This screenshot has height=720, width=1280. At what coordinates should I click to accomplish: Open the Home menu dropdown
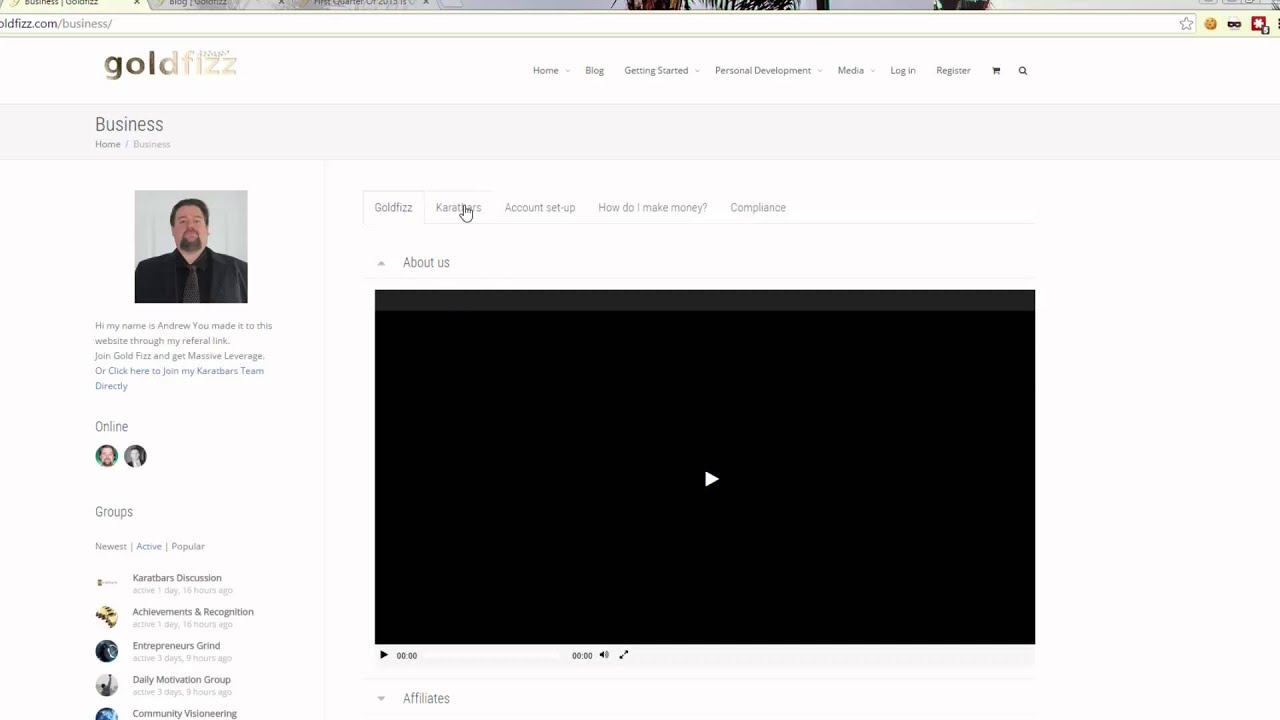(551, 71)
